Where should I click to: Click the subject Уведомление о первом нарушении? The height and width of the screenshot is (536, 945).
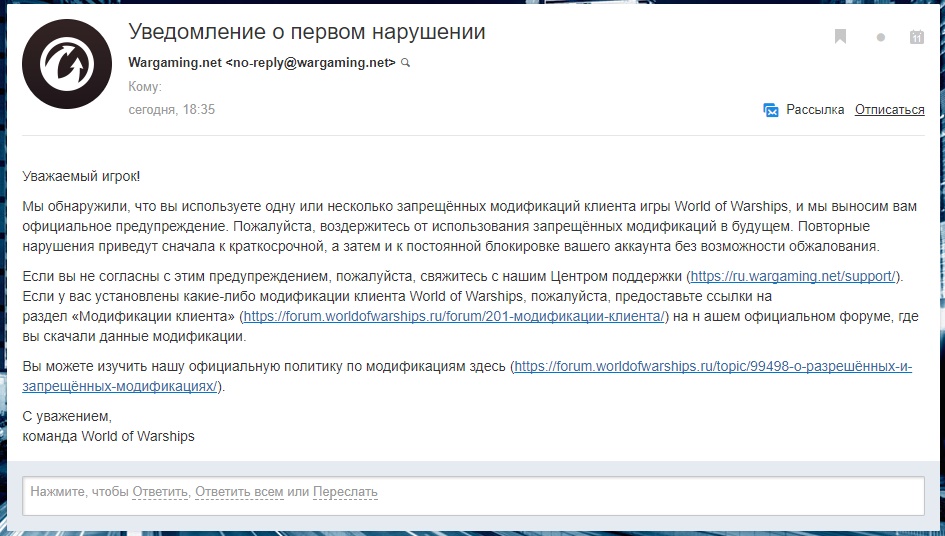307,31
